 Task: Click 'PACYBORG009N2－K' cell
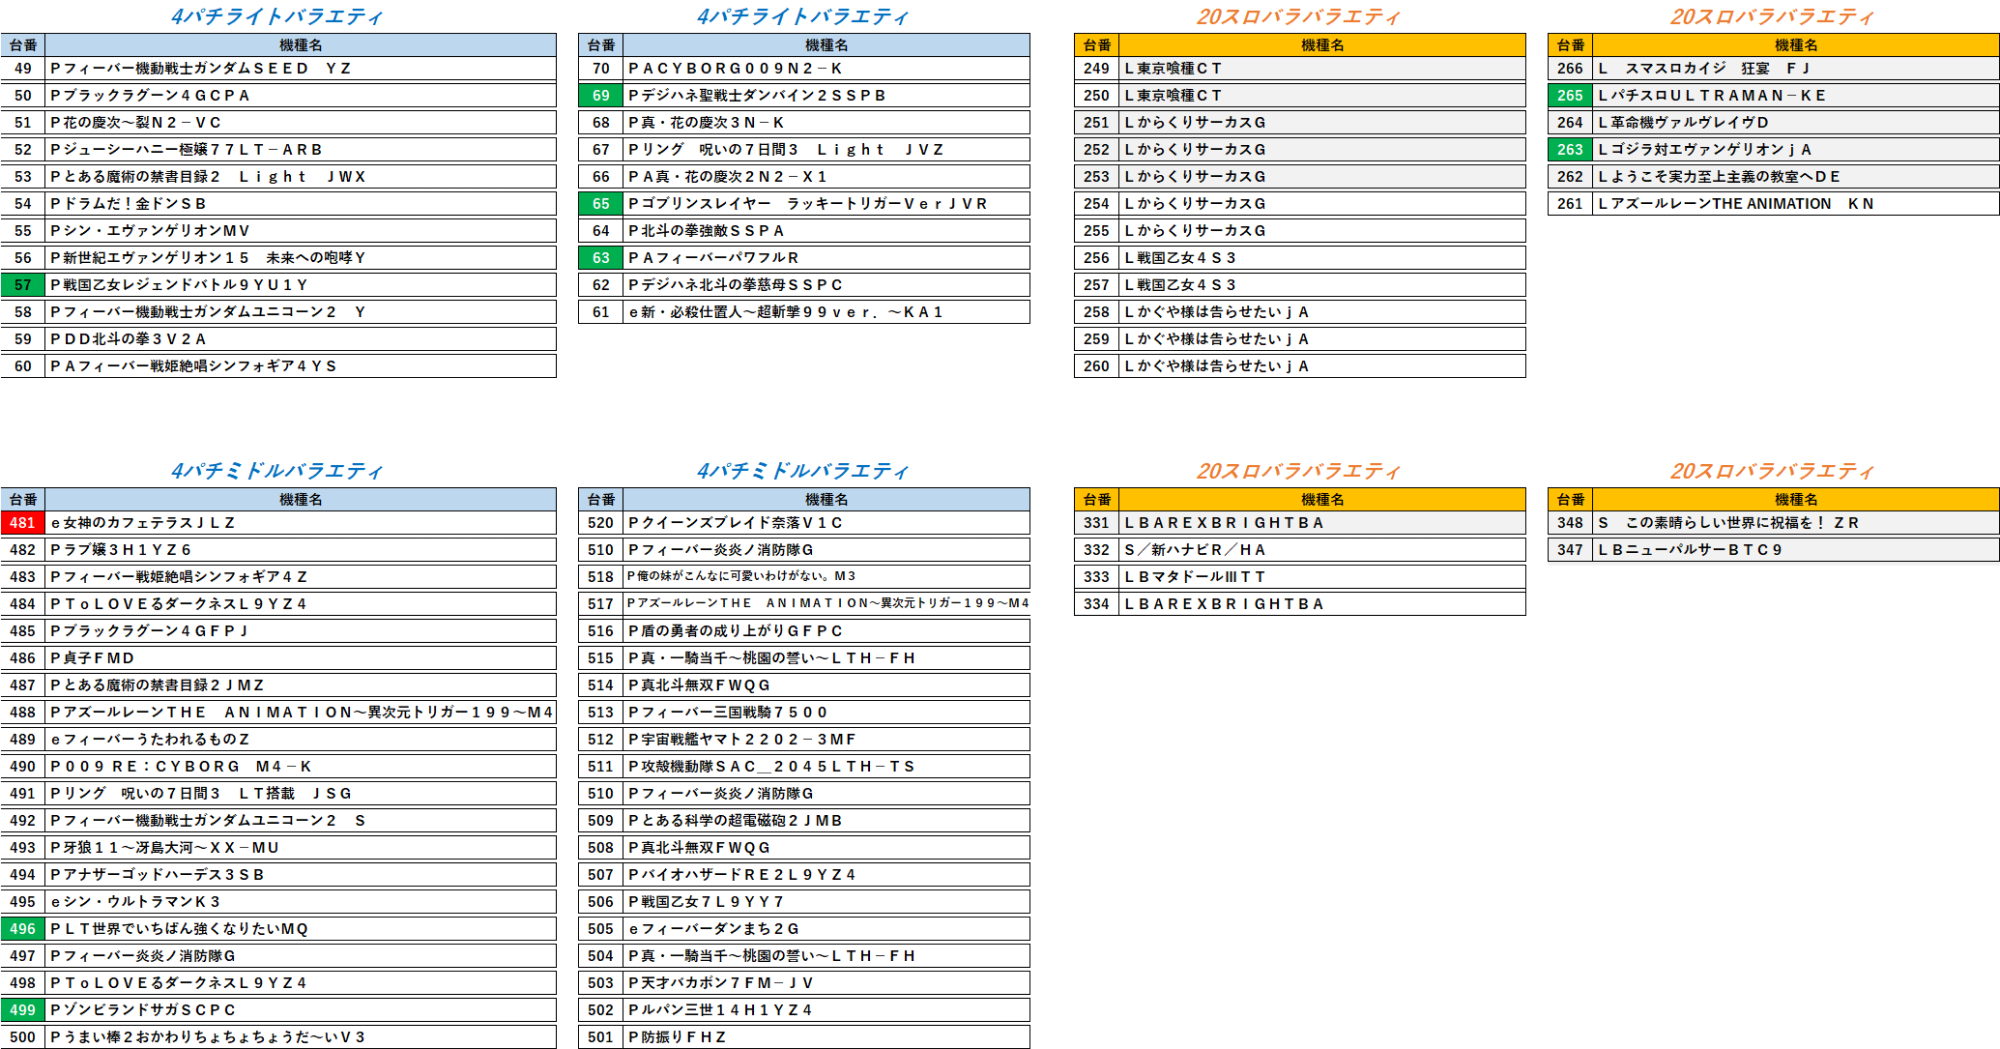[827, 69]
